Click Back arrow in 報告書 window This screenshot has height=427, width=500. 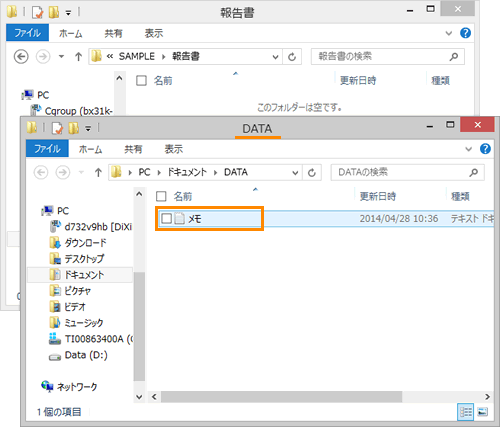(x=21, y=56)
